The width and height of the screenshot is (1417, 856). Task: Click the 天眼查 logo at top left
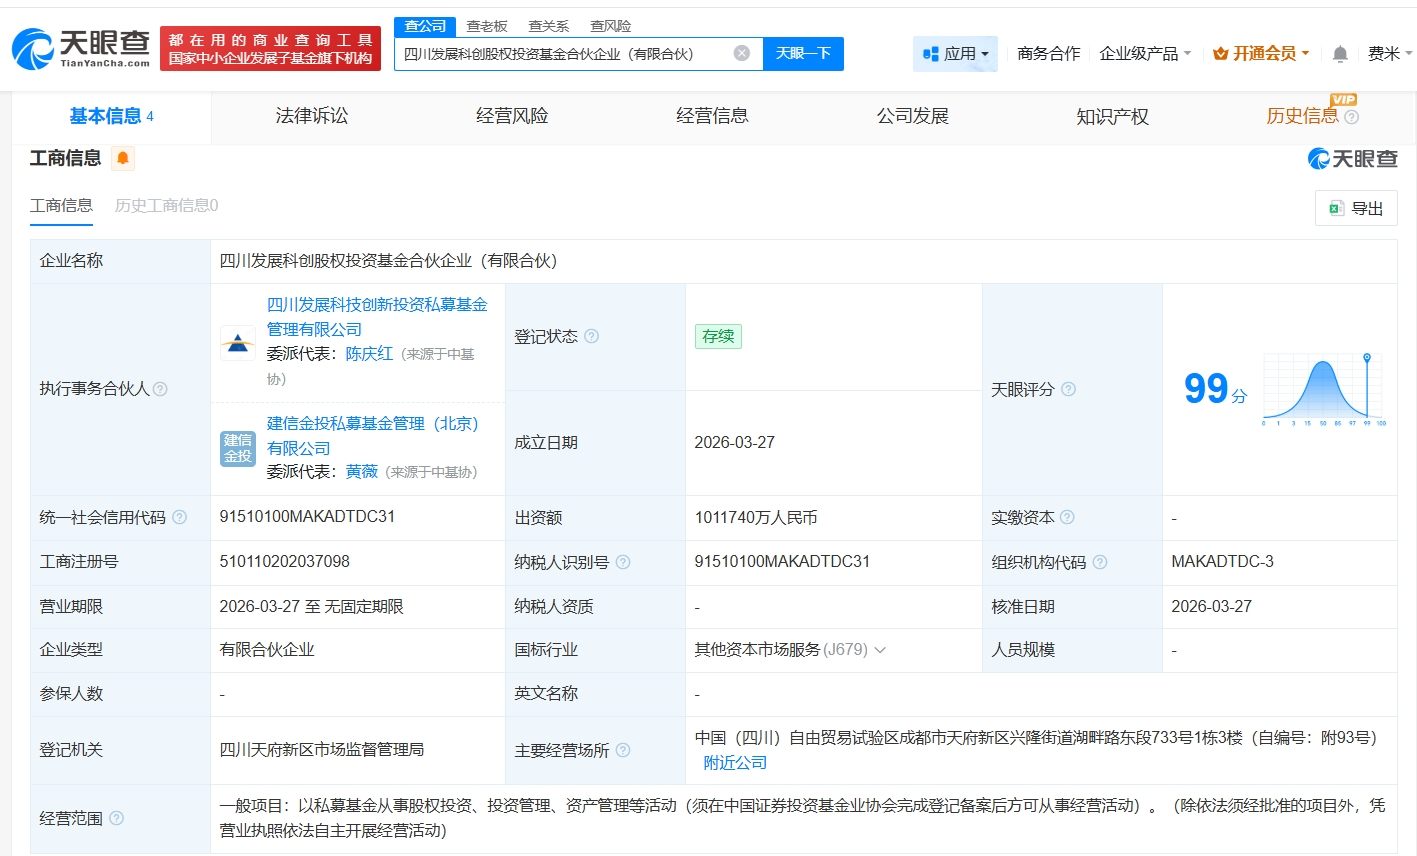coord(80,48)
